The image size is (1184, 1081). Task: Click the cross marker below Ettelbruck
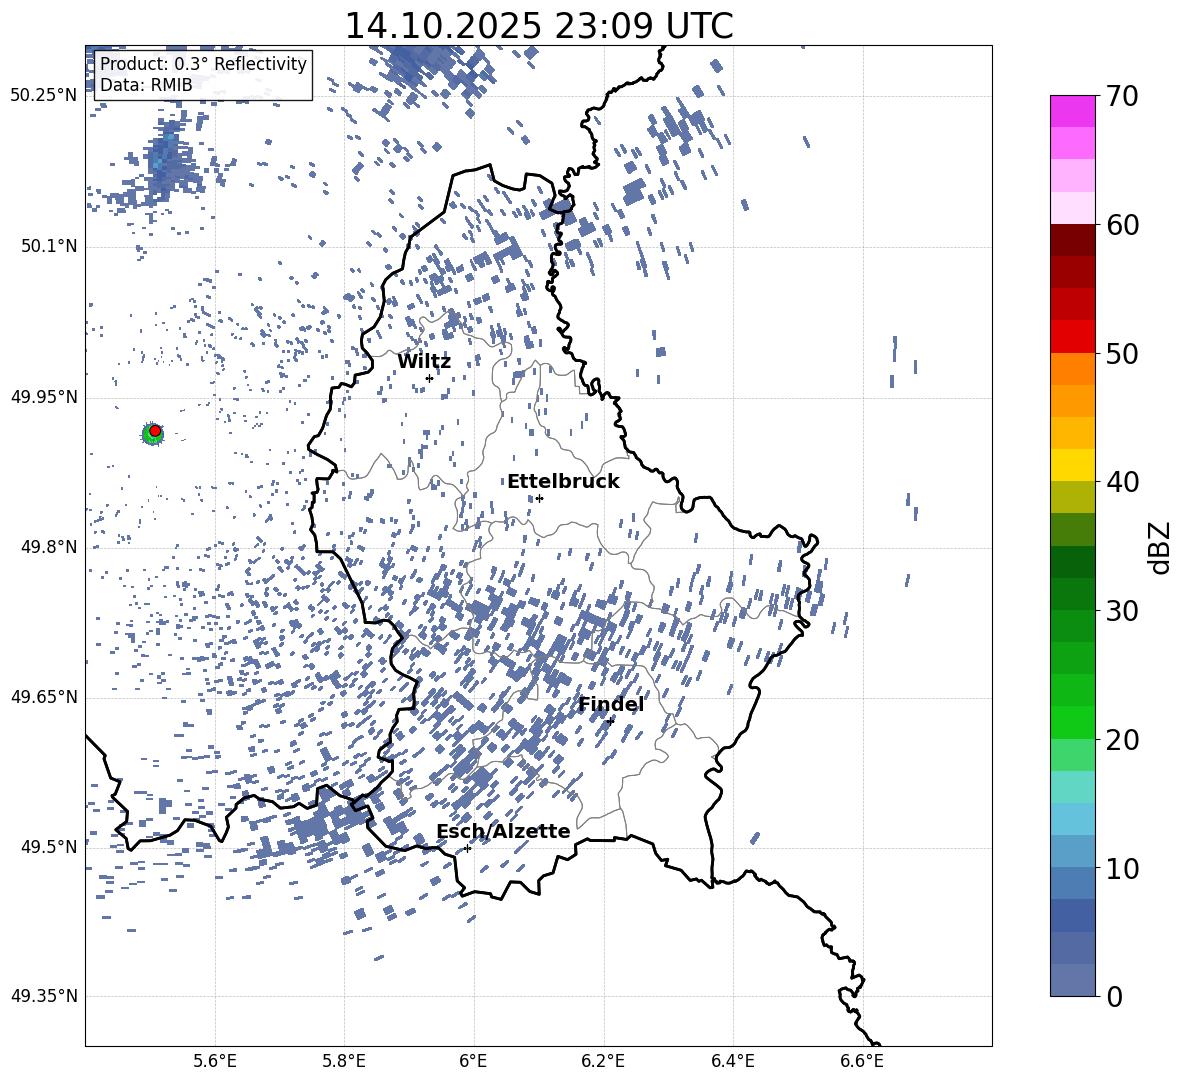[539, 498]
